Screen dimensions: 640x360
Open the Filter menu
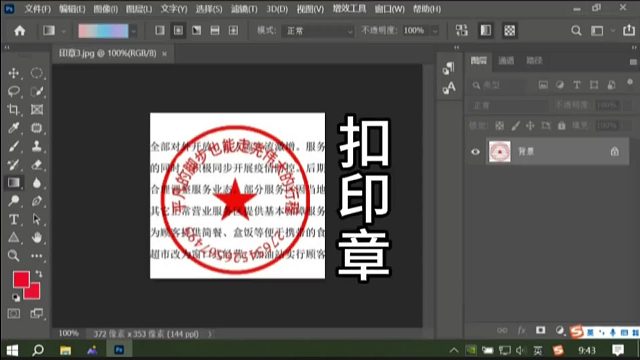[x=244, y=9]
